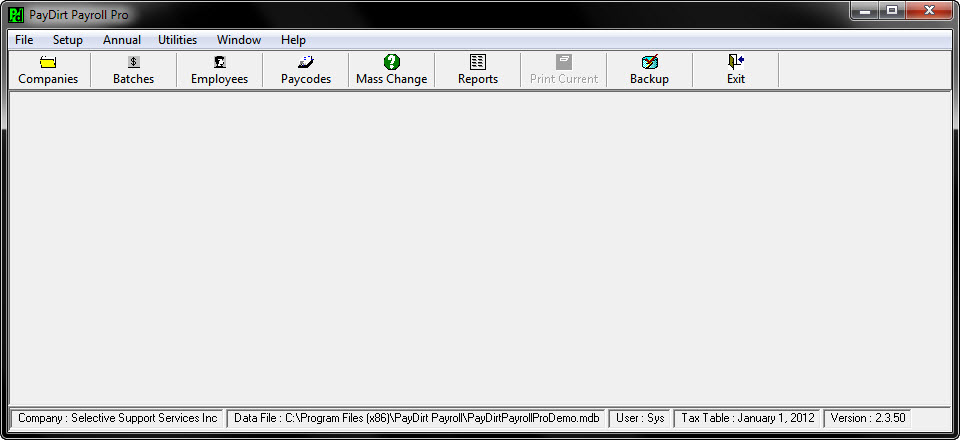960x440 pixels.
Task: Expand the Annual menu
Action: [x=121, y=40]
